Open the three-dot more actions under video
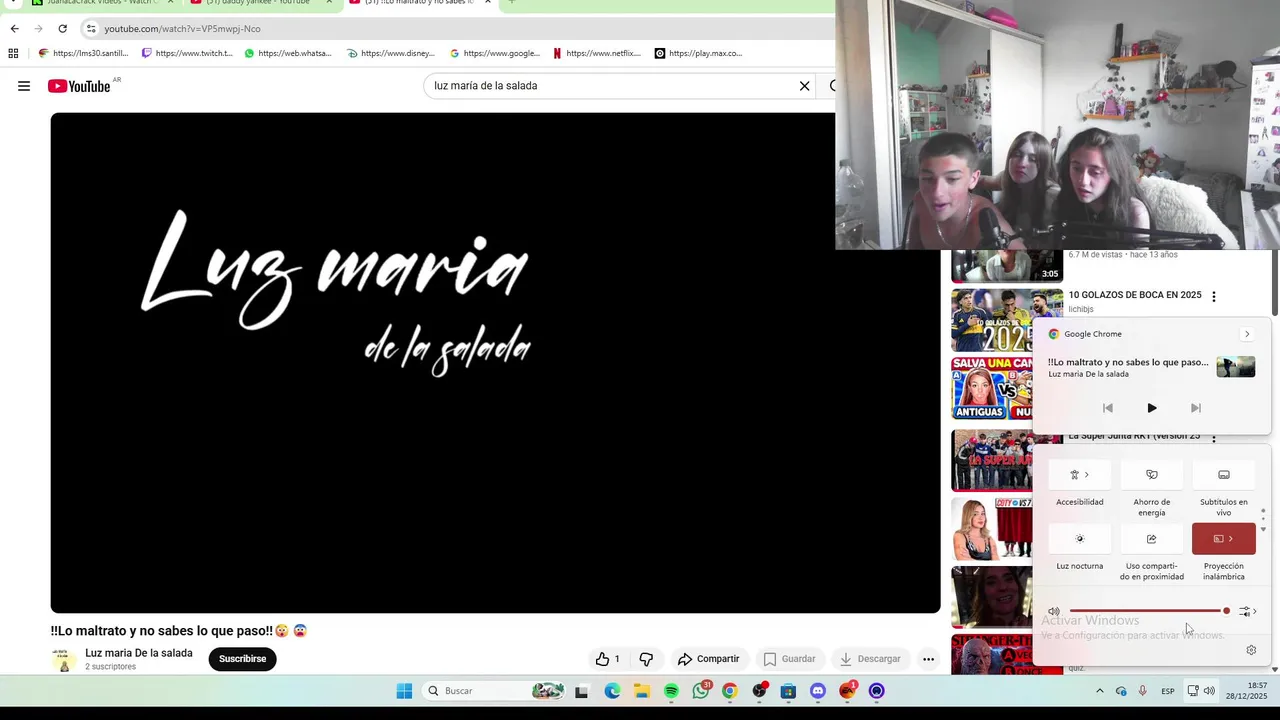Viewport: 1280px width, 720px height. [928, 659]
